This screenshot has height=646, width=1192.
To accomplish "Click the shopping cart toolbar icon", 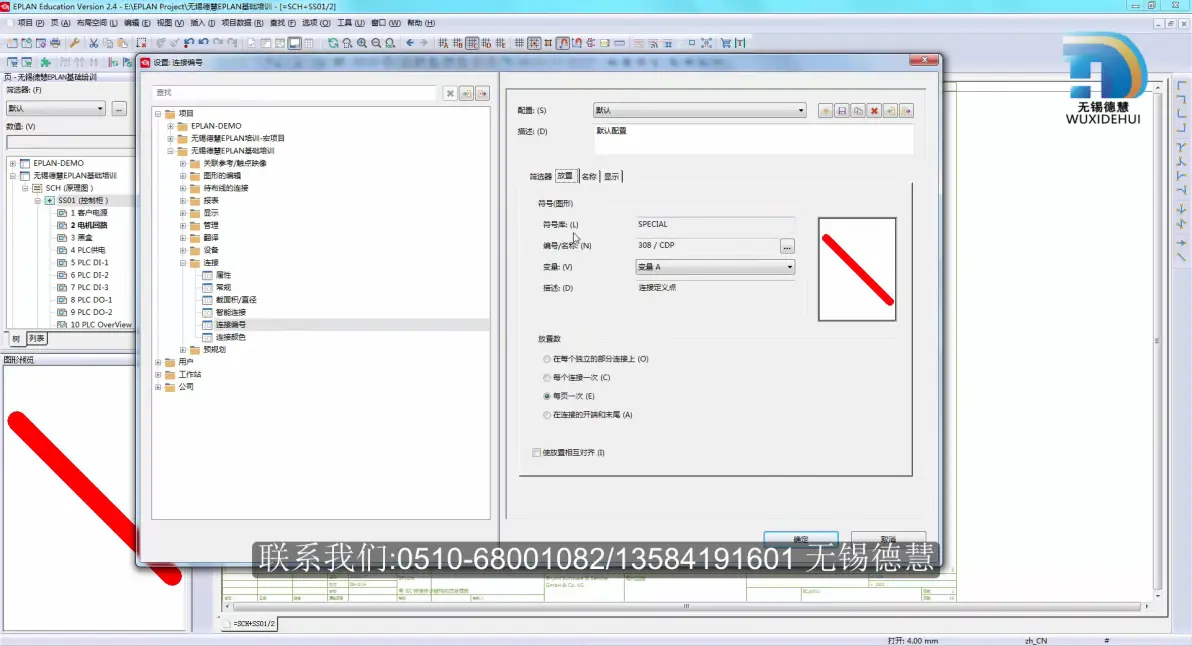I will [x=726, y=43].
